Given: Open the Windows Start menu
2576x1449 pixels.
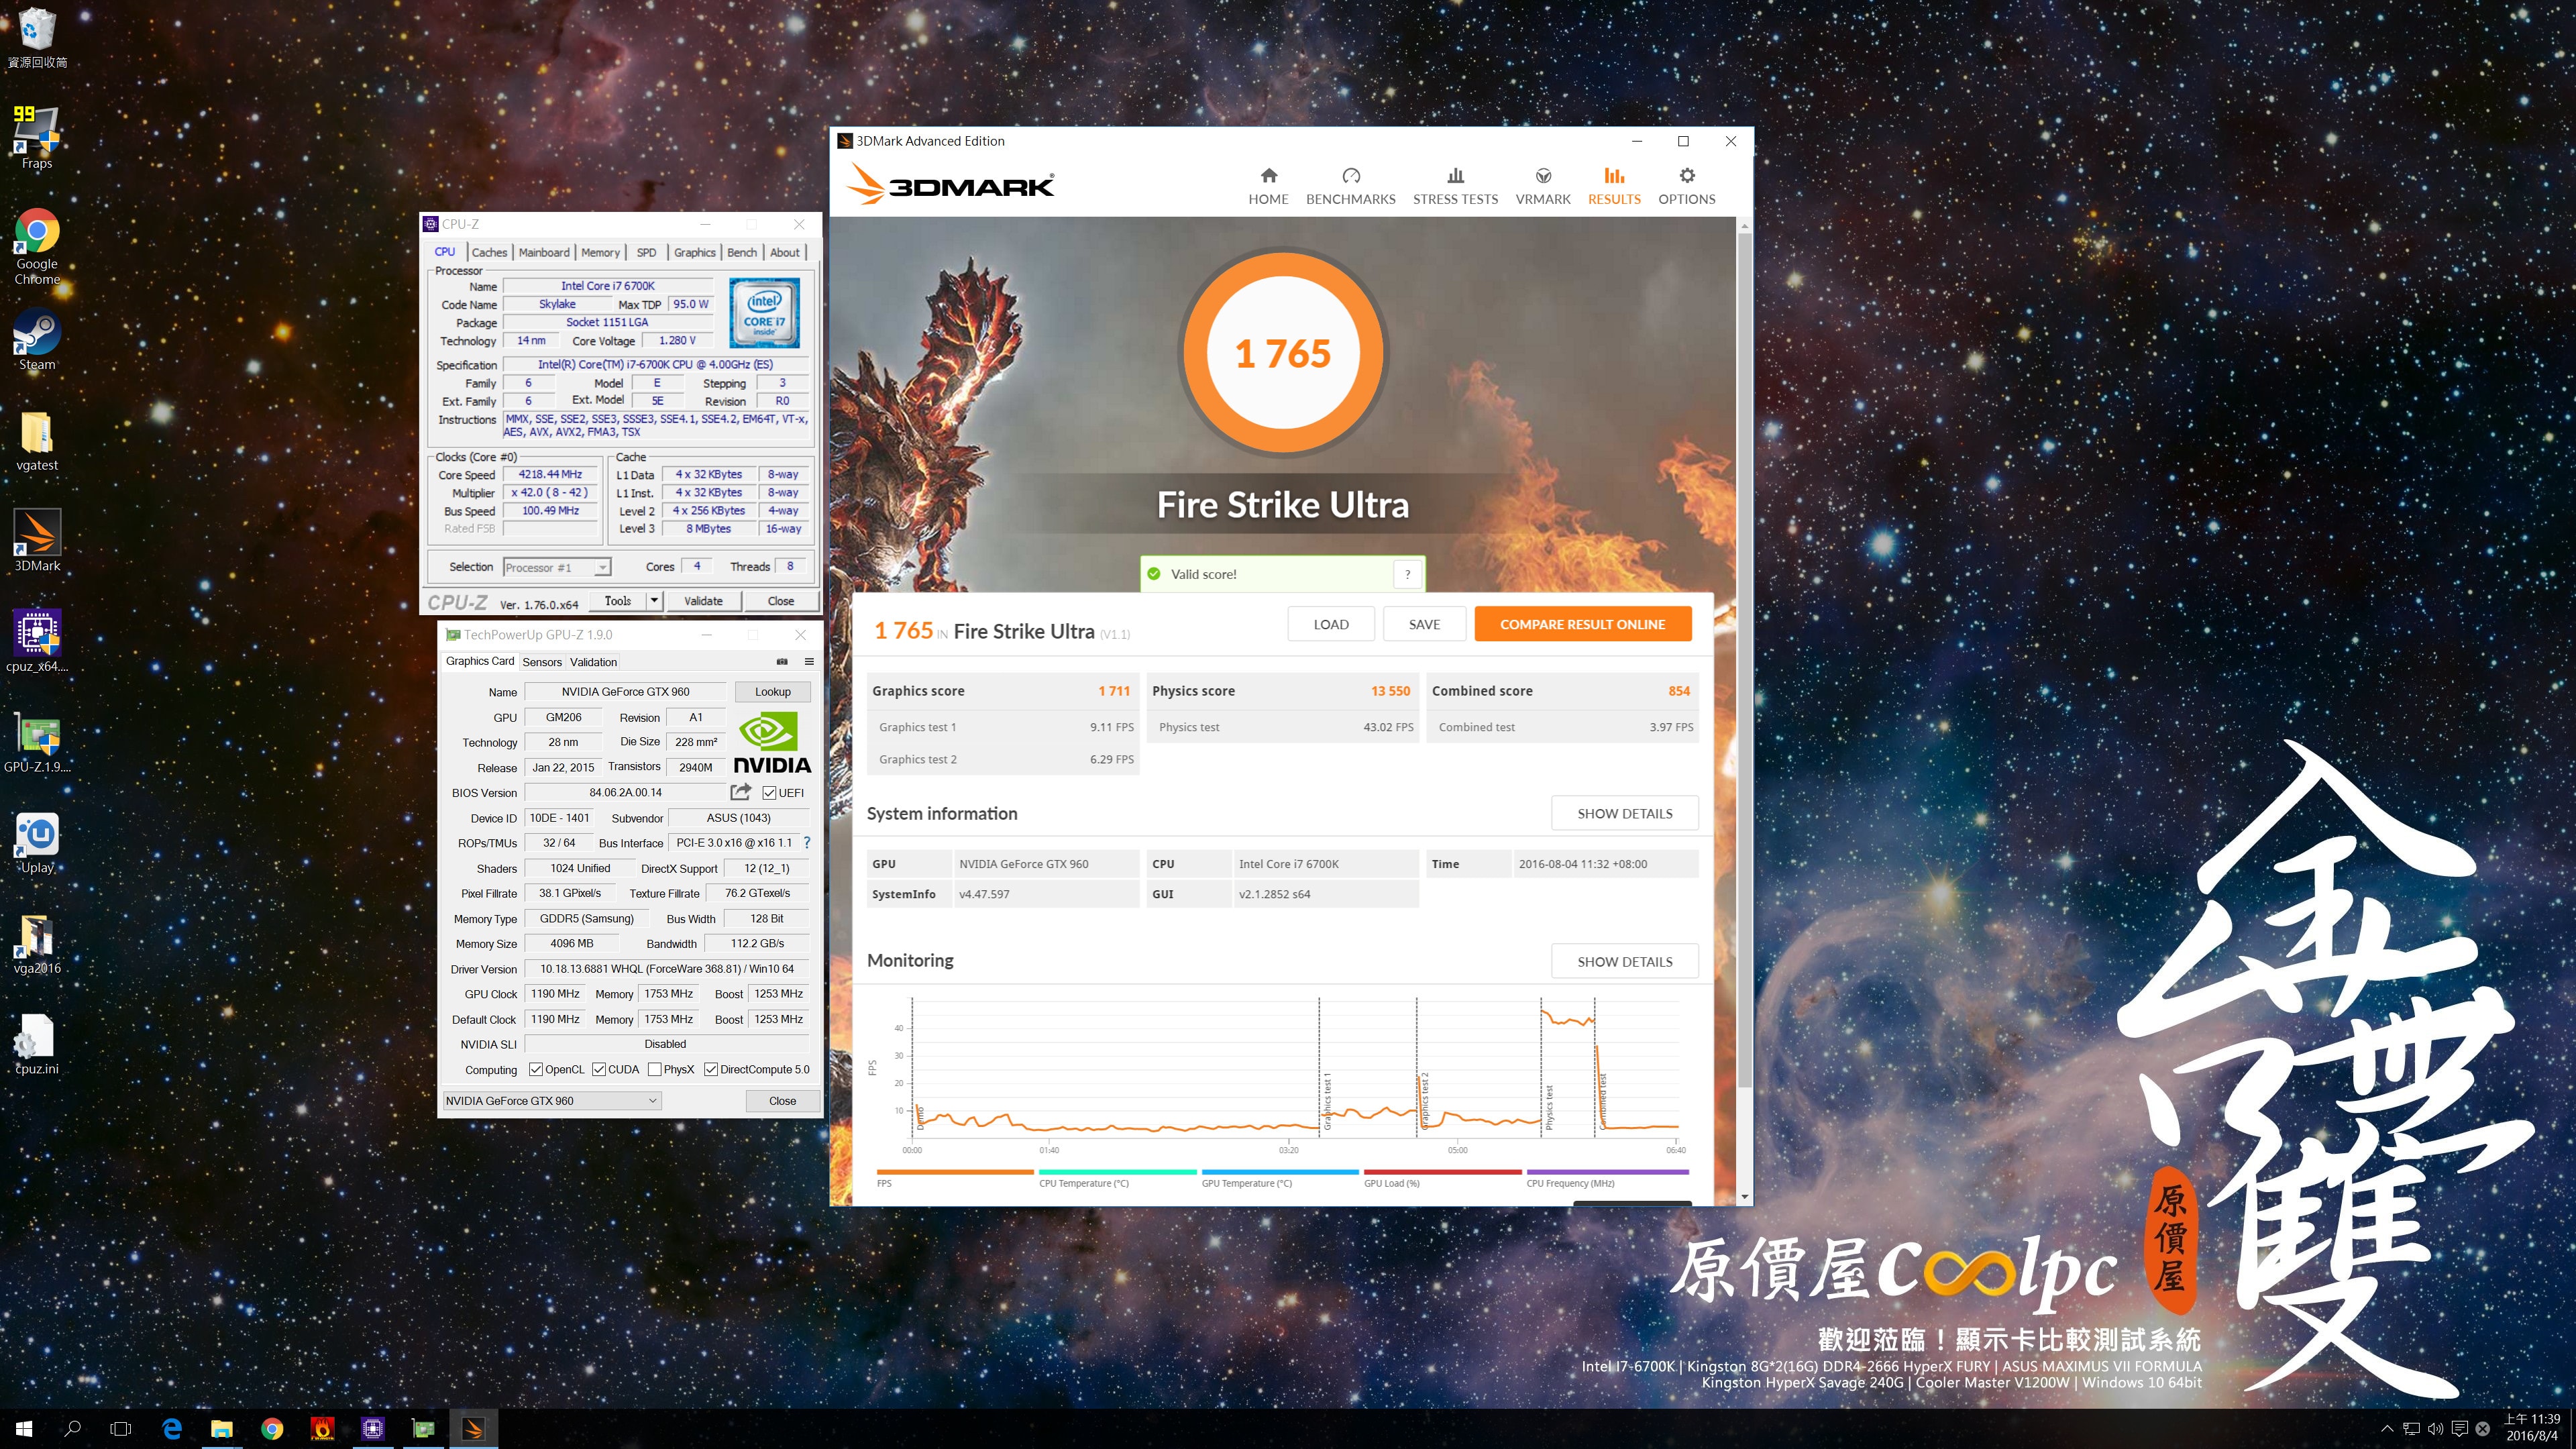Looking at the screenshot, I should [x=24, y=1429].
